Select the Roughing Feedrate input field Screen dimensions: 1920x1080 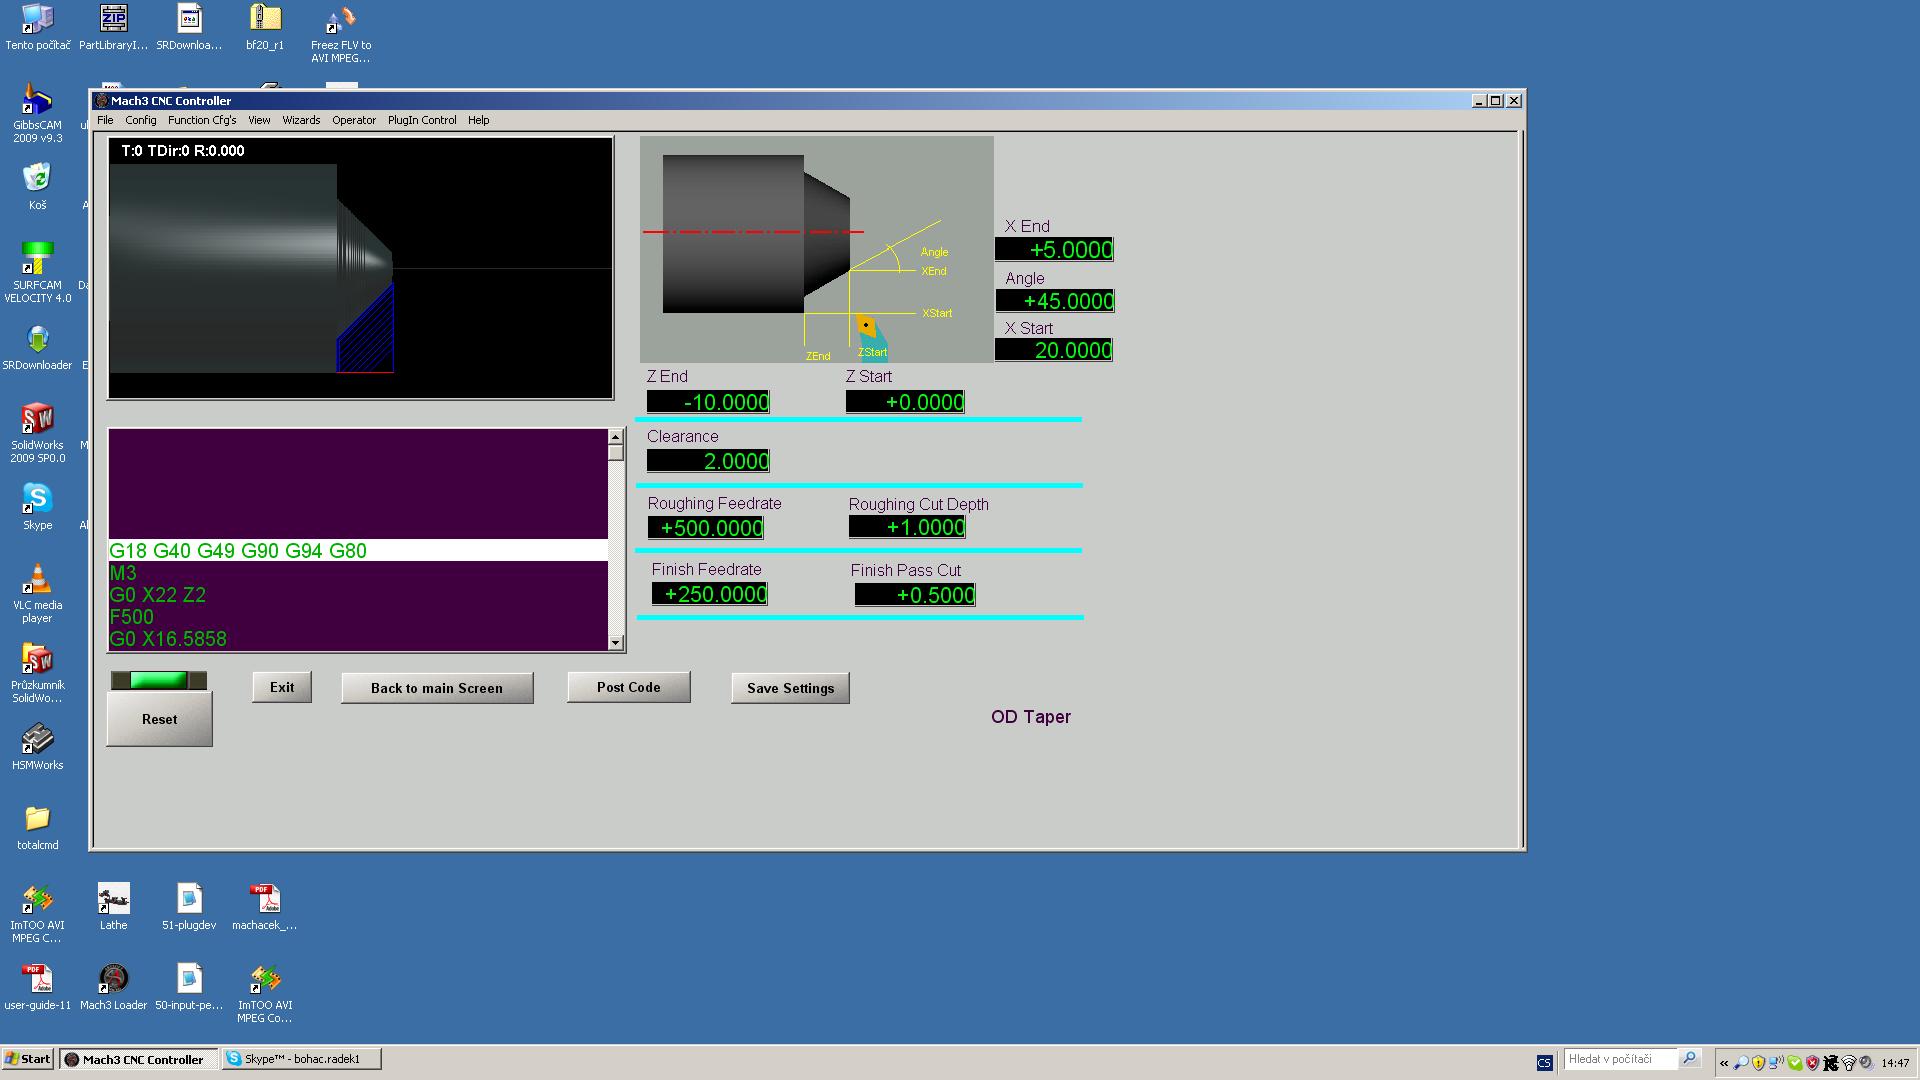(x=706, y=528)
